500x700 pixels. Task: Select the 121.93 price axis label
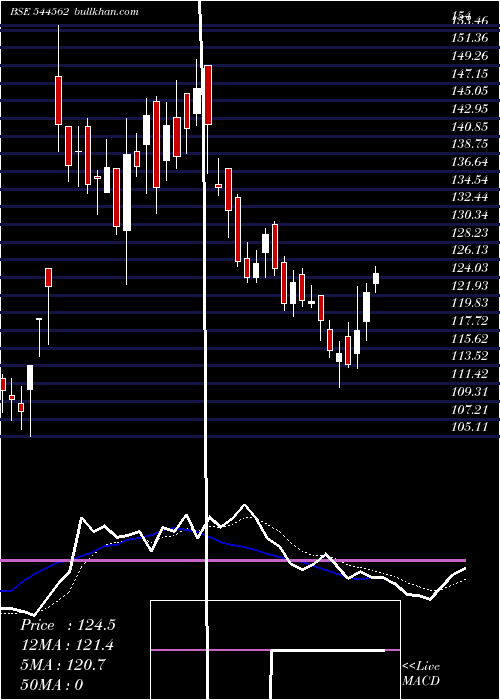(470, 285)
